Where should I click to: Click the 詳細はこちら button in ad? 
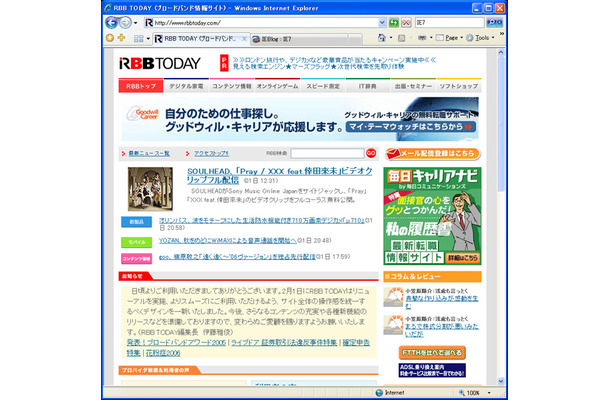463,258
